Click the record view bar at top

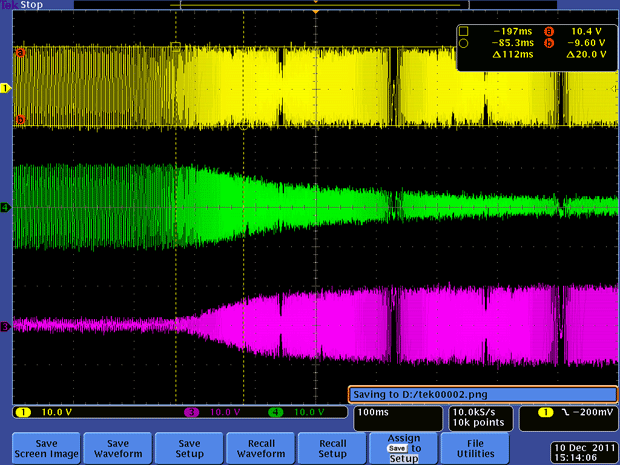pyautogui.click(x=316, y=5)
